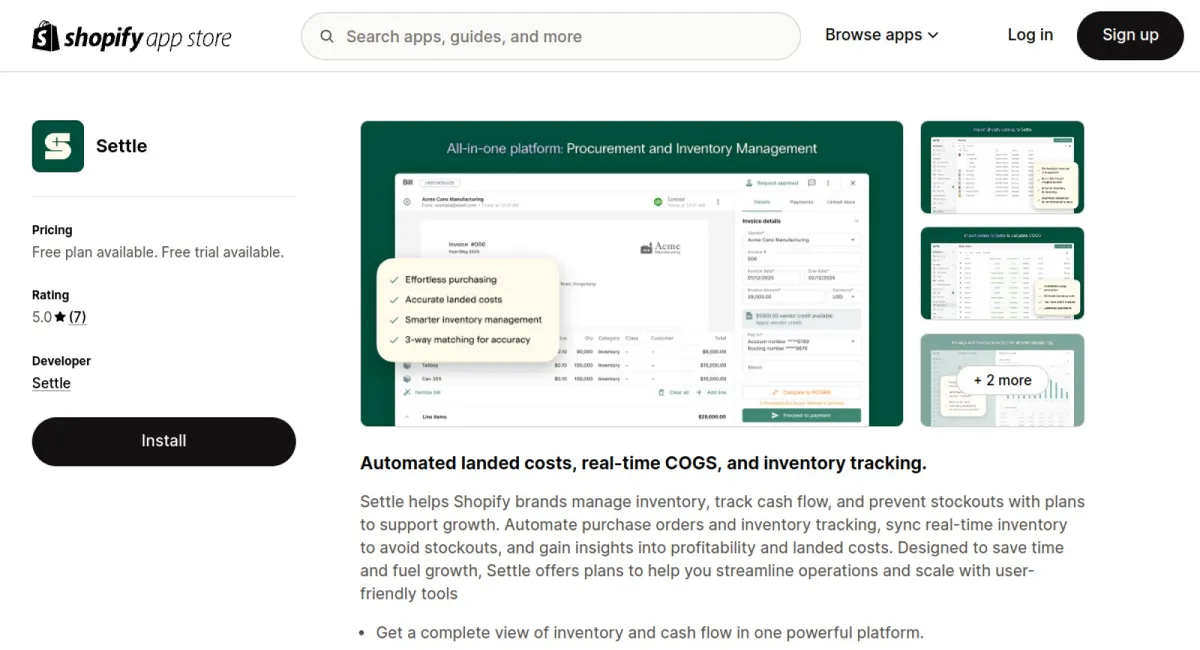Click 'Free plan available. Free trial available.' text
This screenshot has height=650, width=1200.
pyautogui.click(x=158, y=252)
